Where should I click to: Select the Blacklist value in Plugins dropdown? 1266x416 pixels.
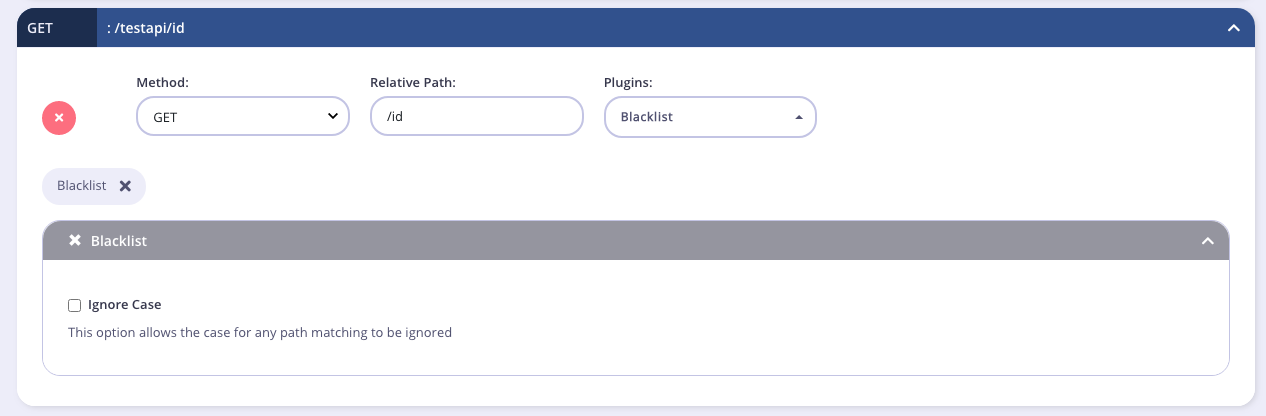pos(647,117)
